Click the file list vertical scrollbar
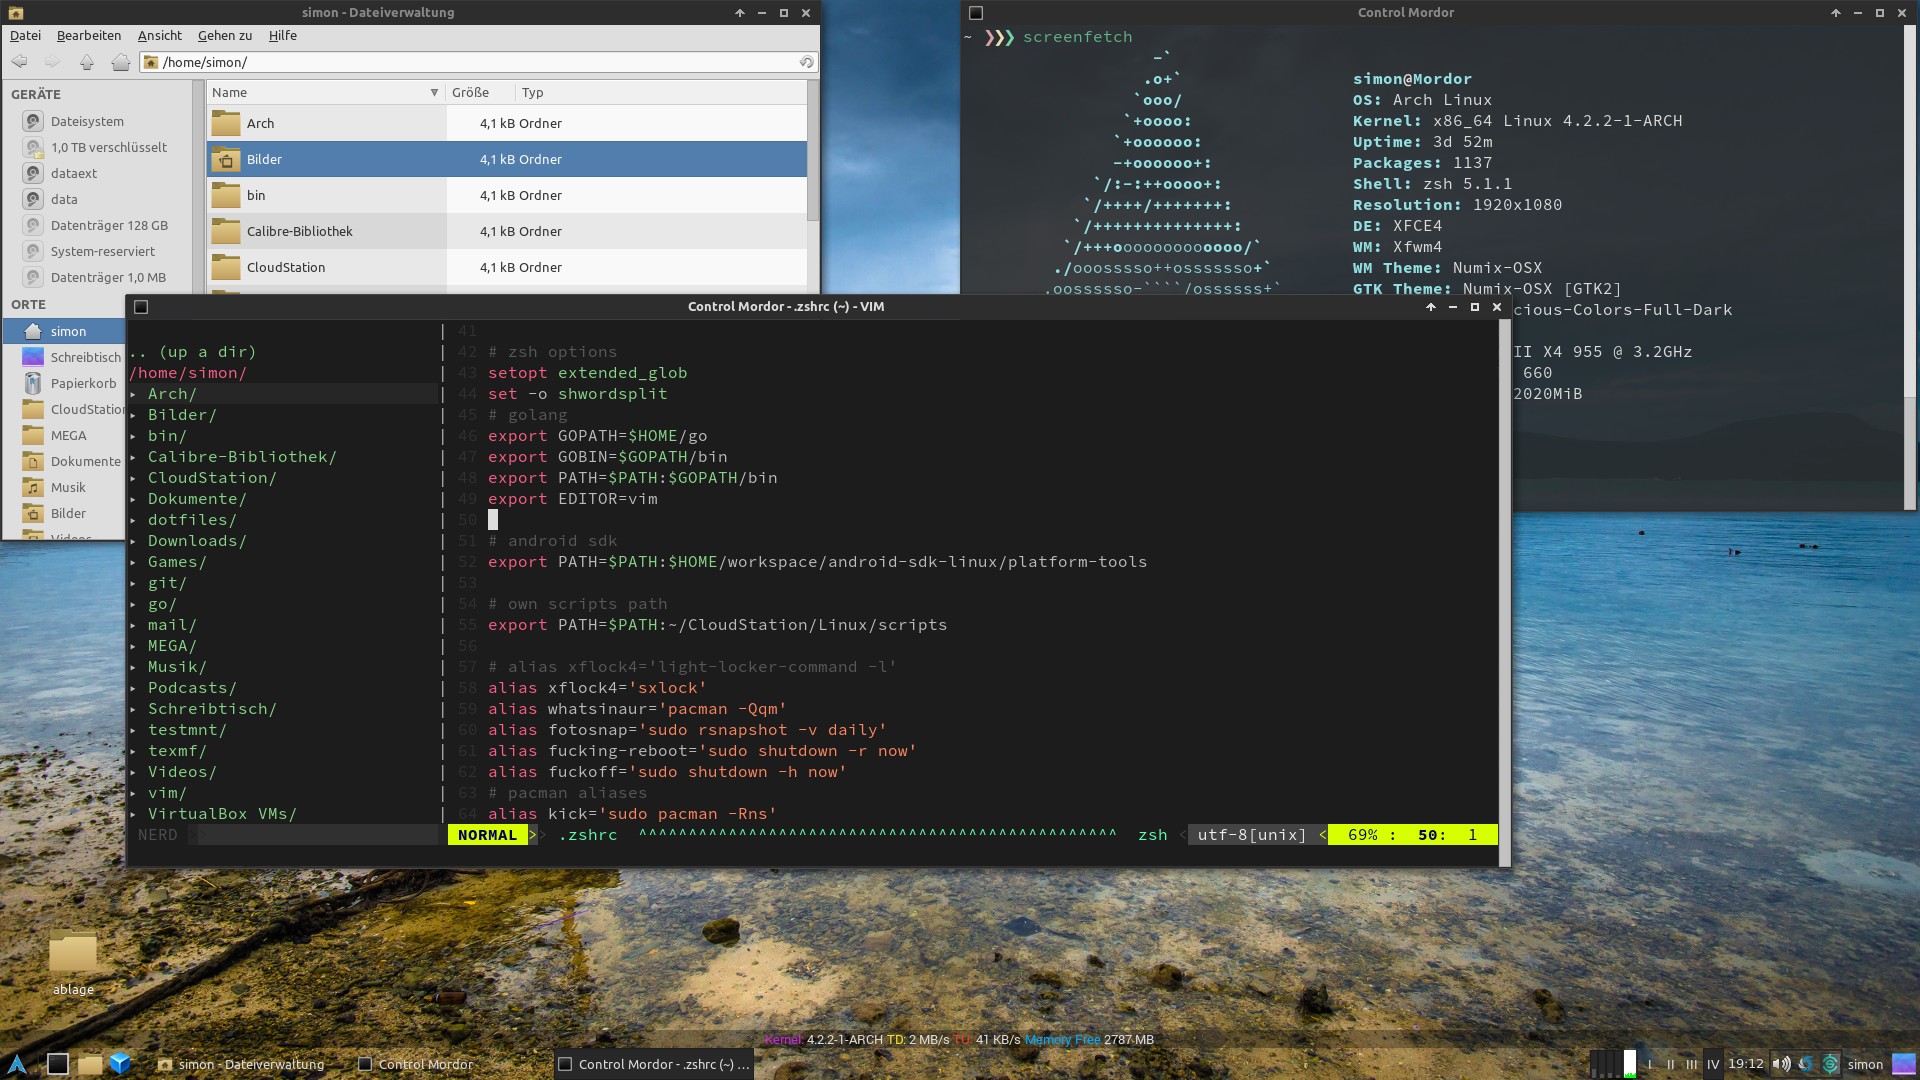The height and width of the screenshot is (1080, 1920). tap(813, 150)
